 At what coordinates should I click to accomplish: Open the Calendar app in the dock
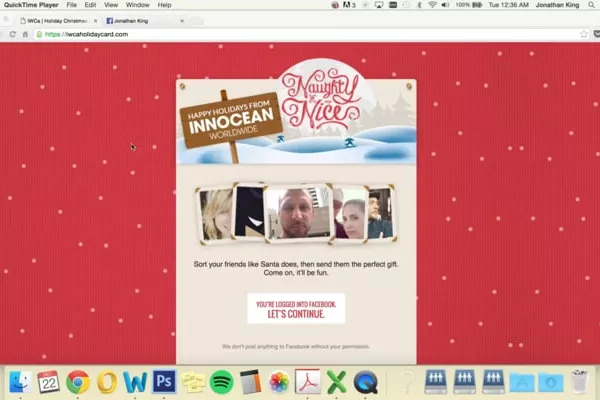(49, 381)
